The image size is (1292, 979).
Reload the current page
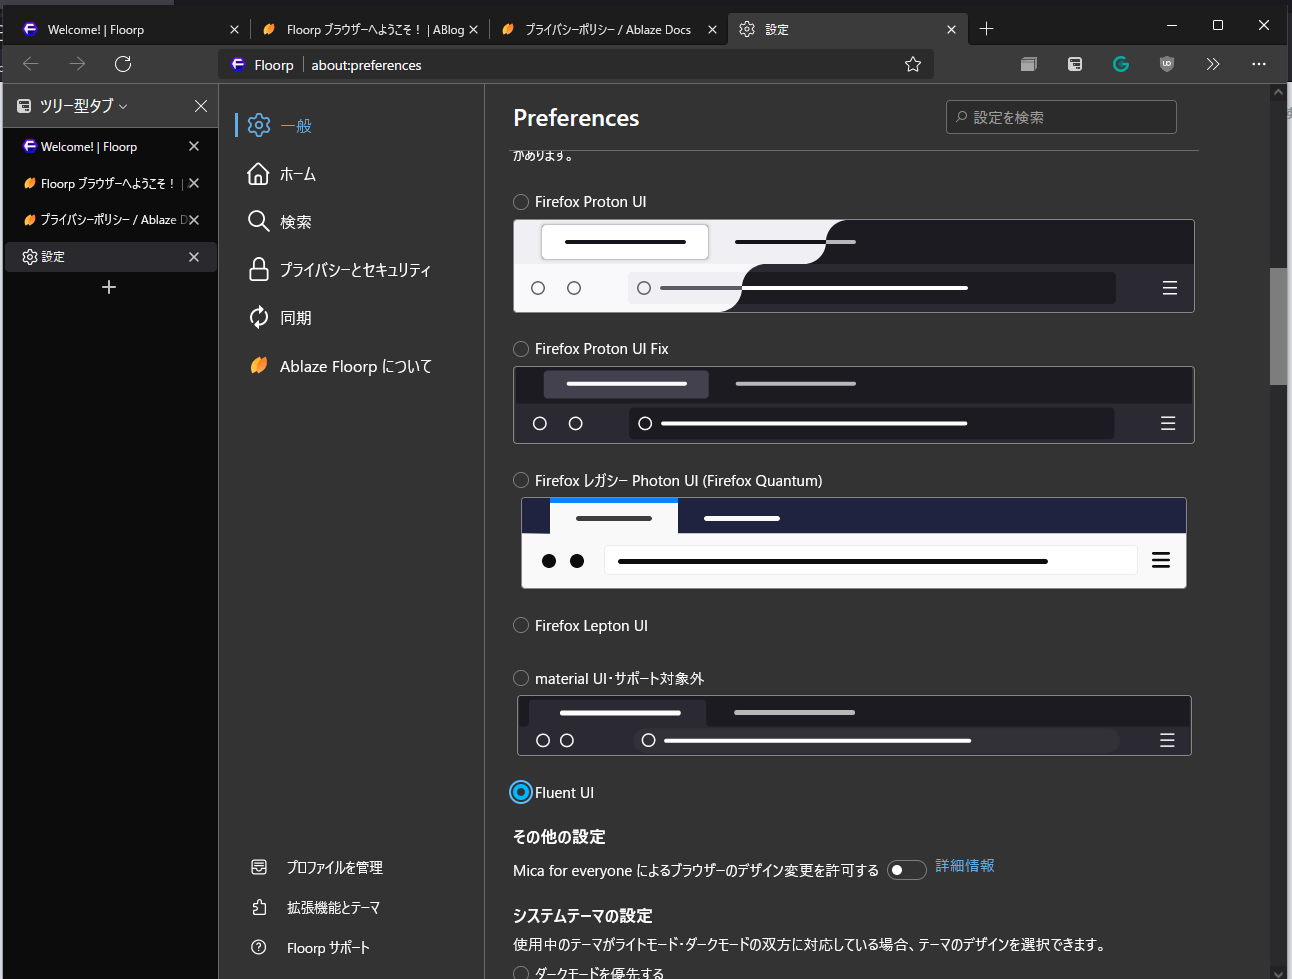(123, 64)
